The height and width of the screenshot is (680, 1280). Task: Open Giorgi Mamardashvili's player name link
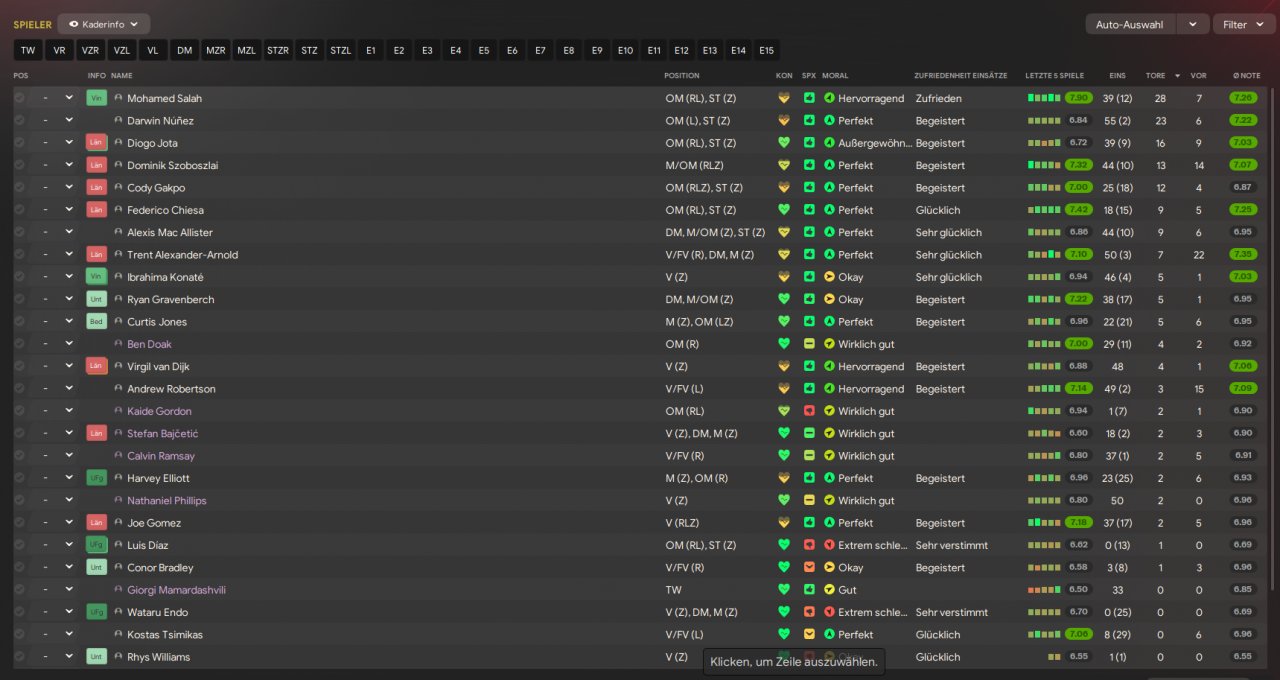tap(176, 590)
